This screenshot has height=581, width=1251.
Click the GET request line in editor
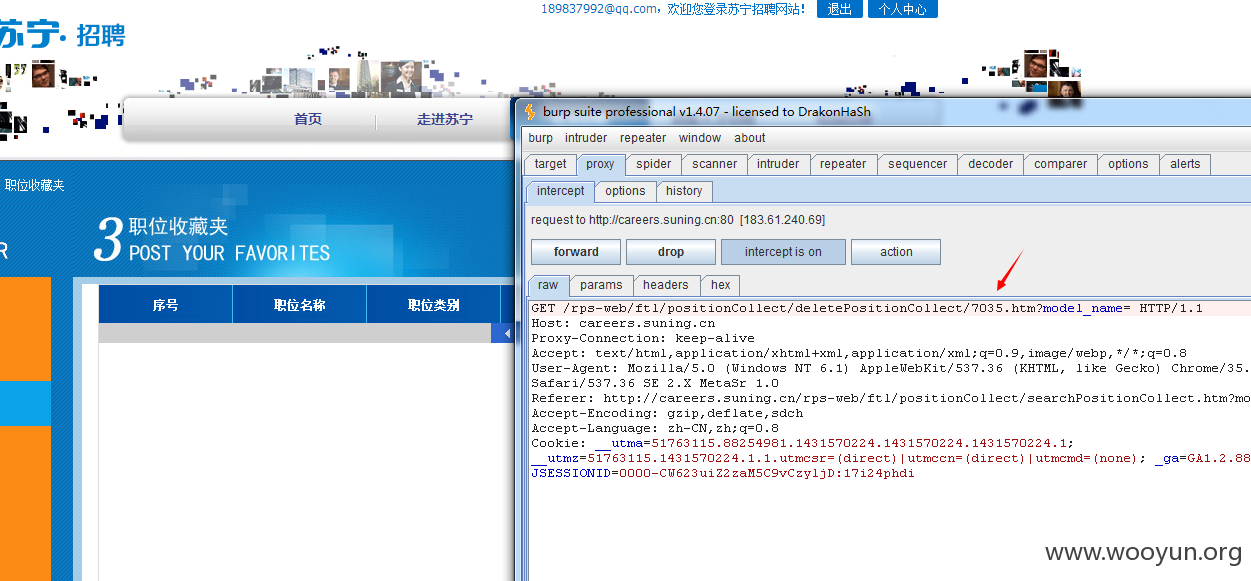[867, 309]
